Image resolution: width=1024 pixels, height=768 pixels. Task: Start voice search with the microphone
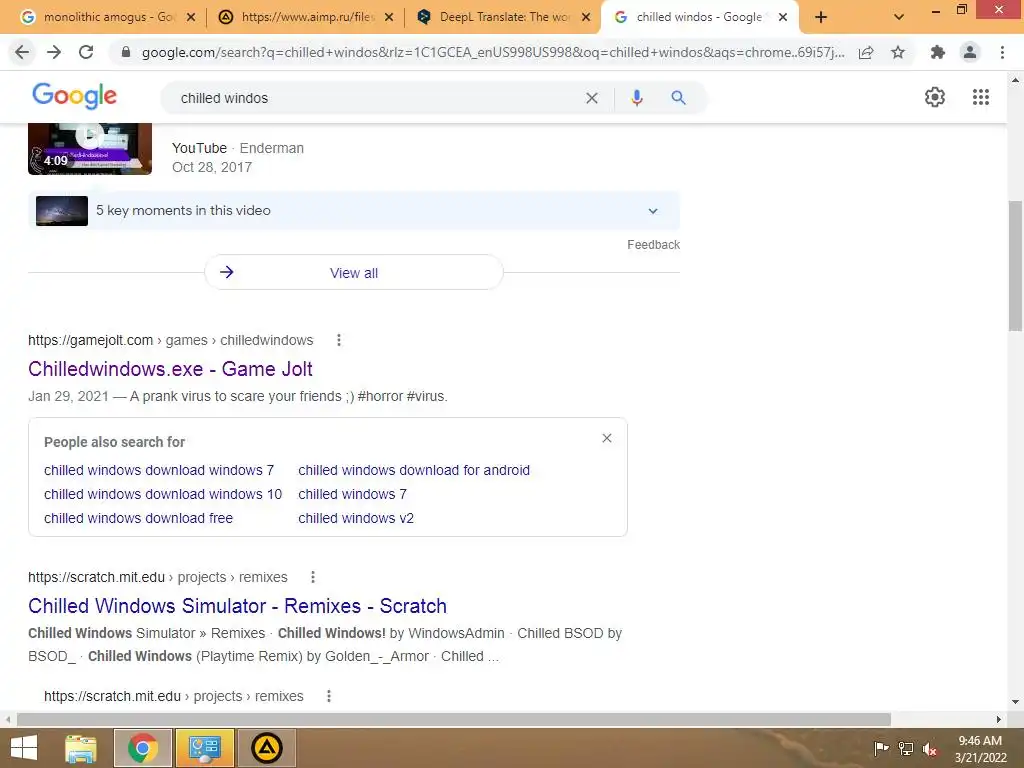[637, 98]
